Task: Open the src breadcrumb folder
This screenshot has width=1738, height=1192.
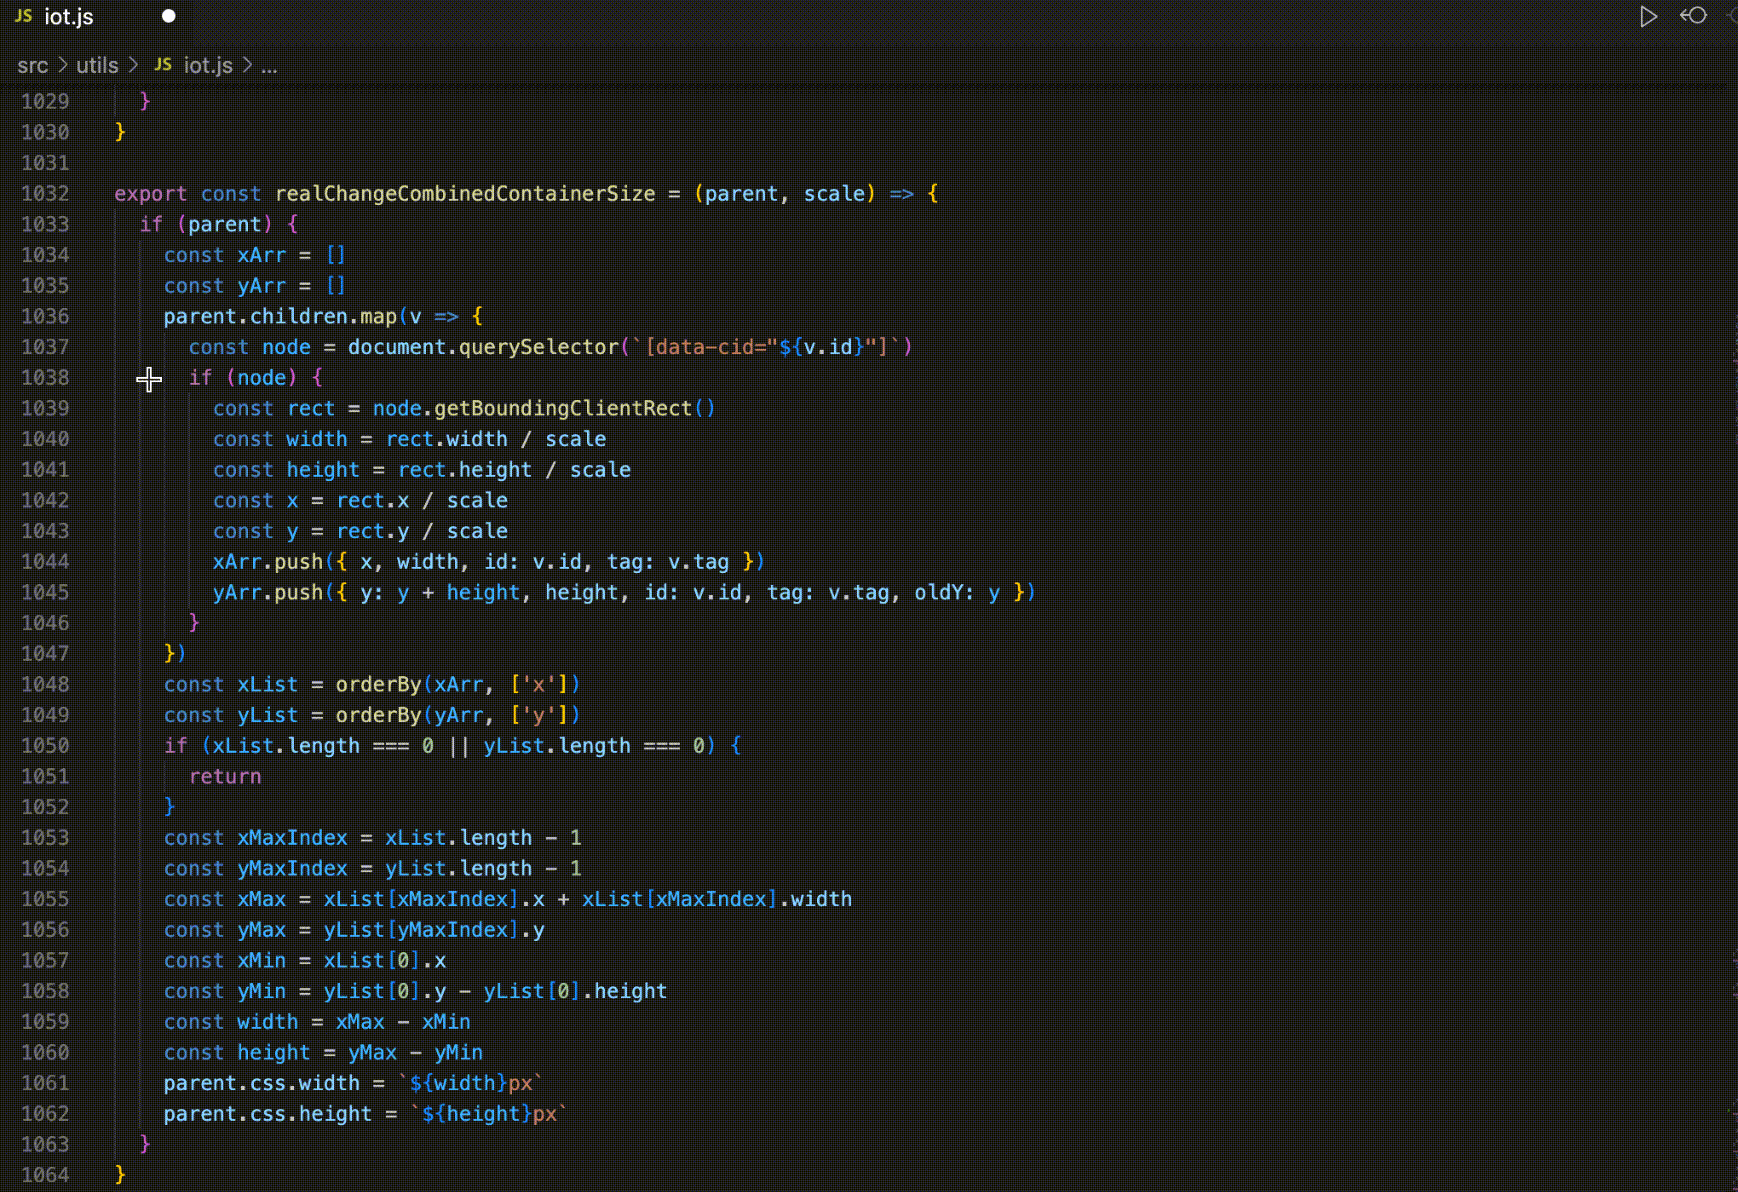Action: (32, 65)
